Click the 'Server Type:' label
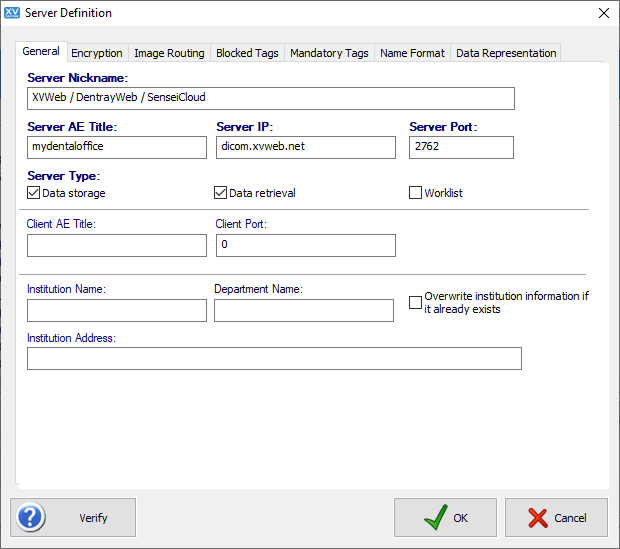 [x=64, y=176]
